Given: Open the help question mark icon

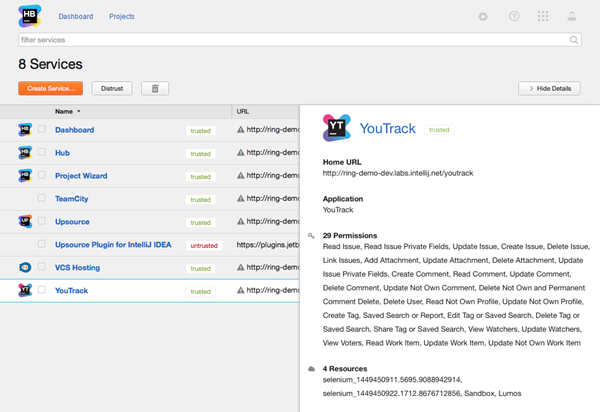Looking at the screenshot, I should pos(514,17).
